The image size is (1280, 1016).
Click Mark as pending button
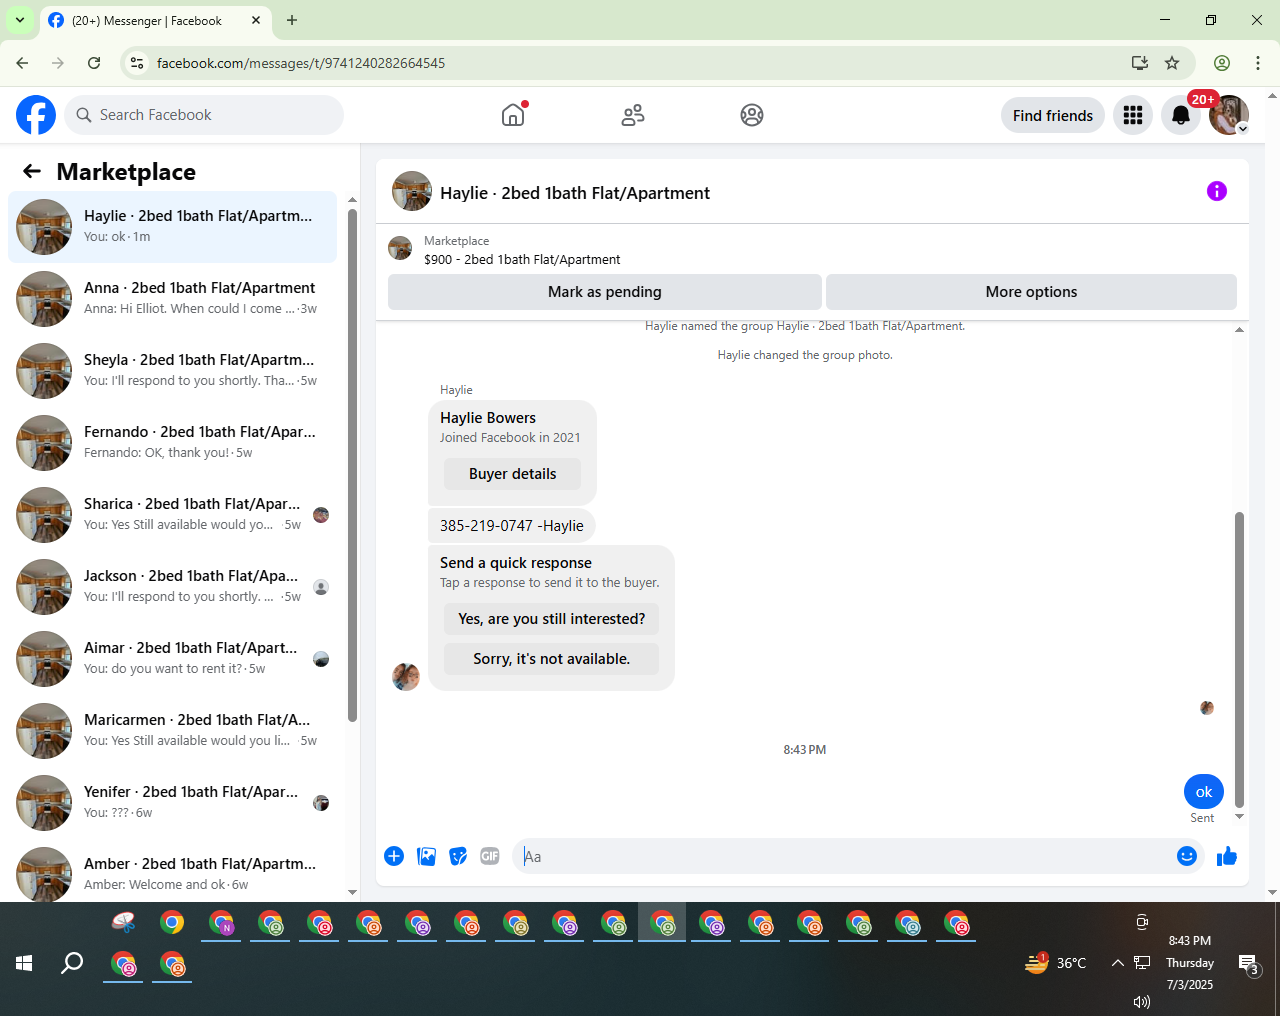coord(605,292)
